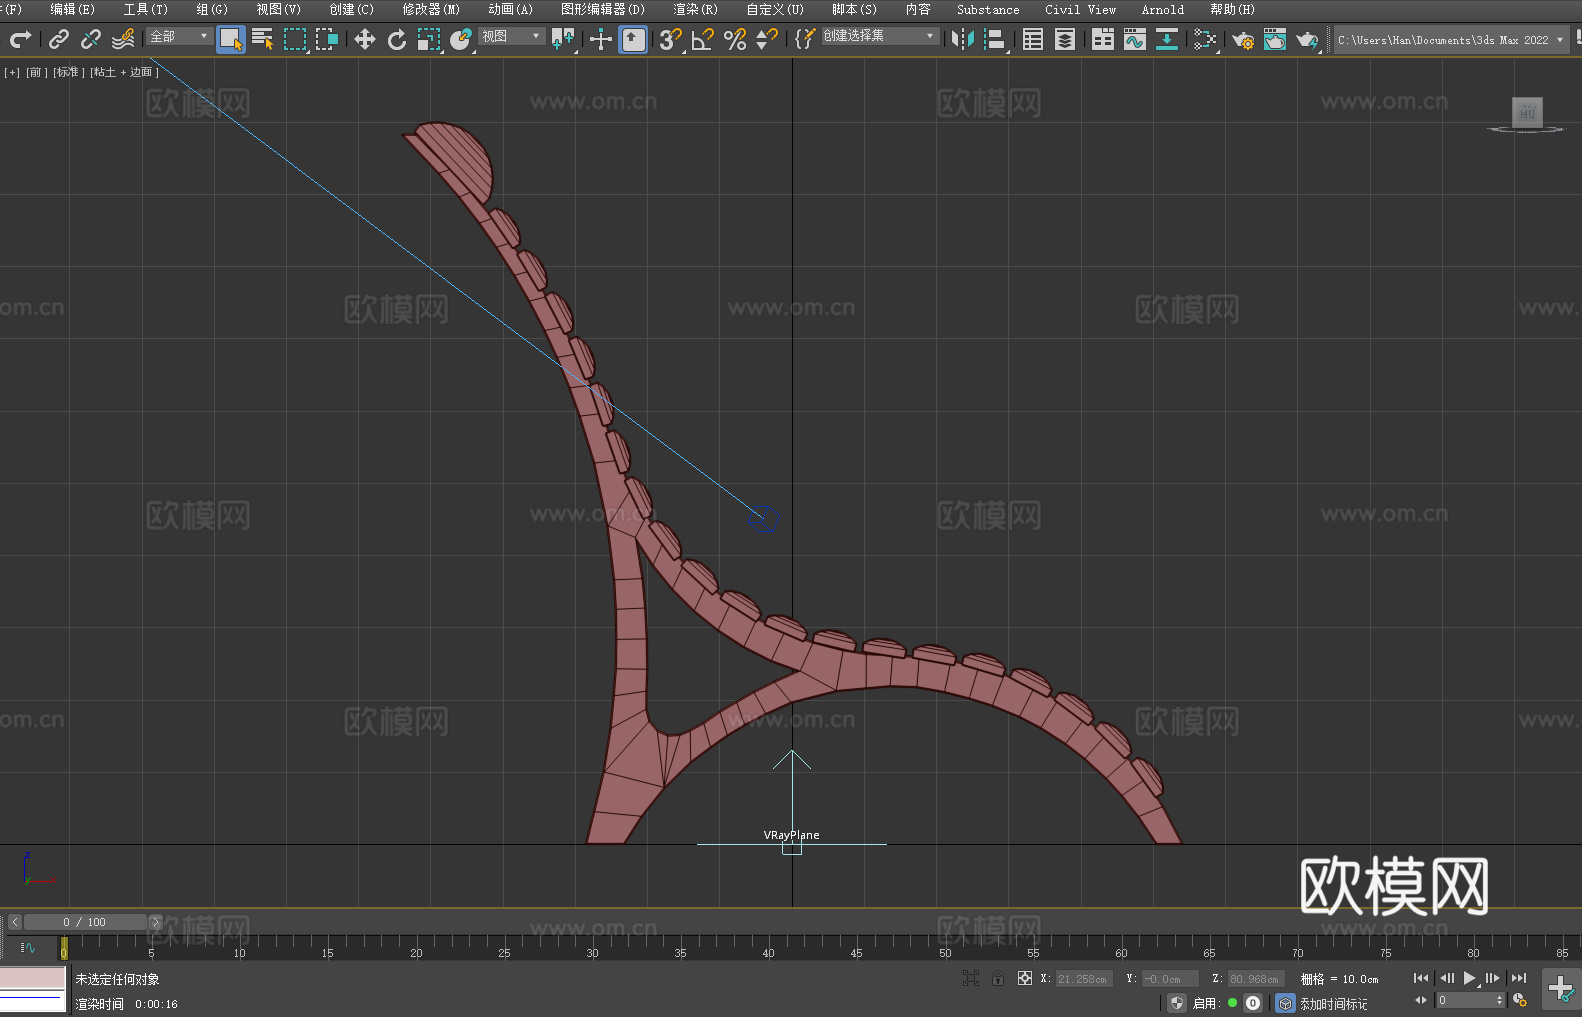1582x1017 pixels.
Task: Activate the Select Object tool
Action: coord(231,39)
